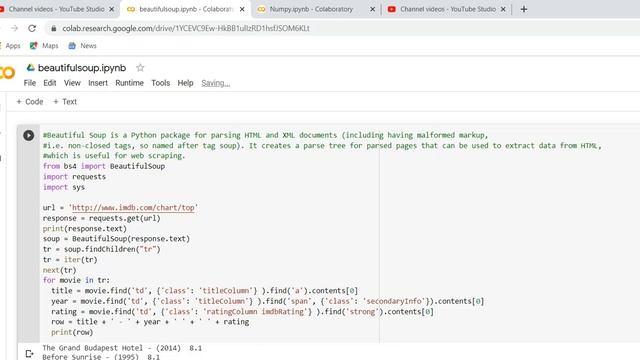Click the 'print(response.text)' line
Image resolution: width=640 pixels, height=360 pixels.
point(85,229)
